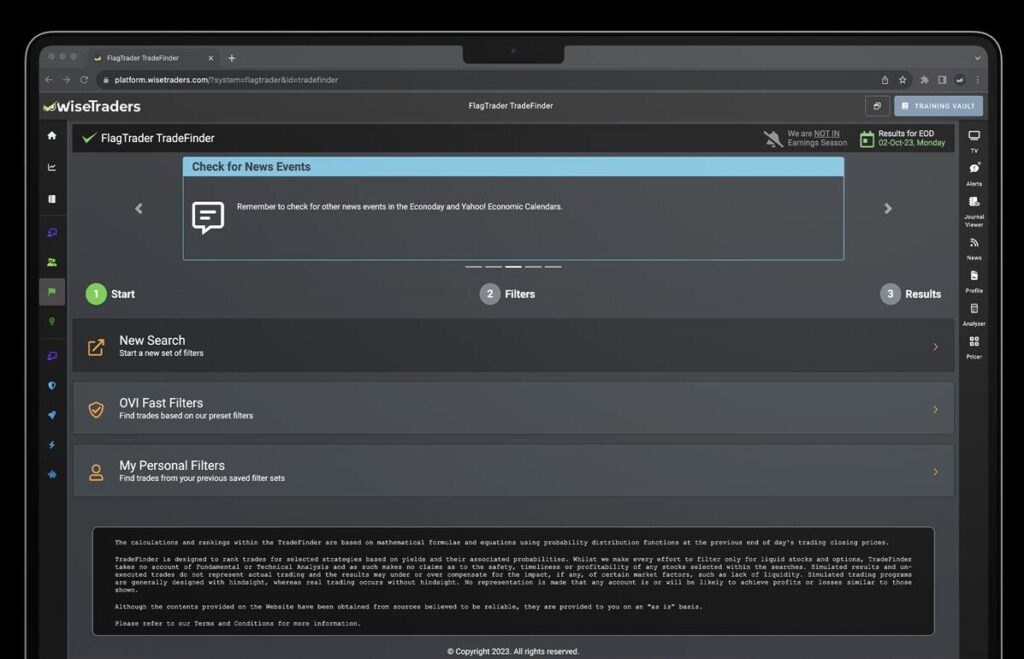Image resolution: width=1024 pixels, height=659 pixels.
Task: Open the book icon in left sidebar
Action: [52, 199]
